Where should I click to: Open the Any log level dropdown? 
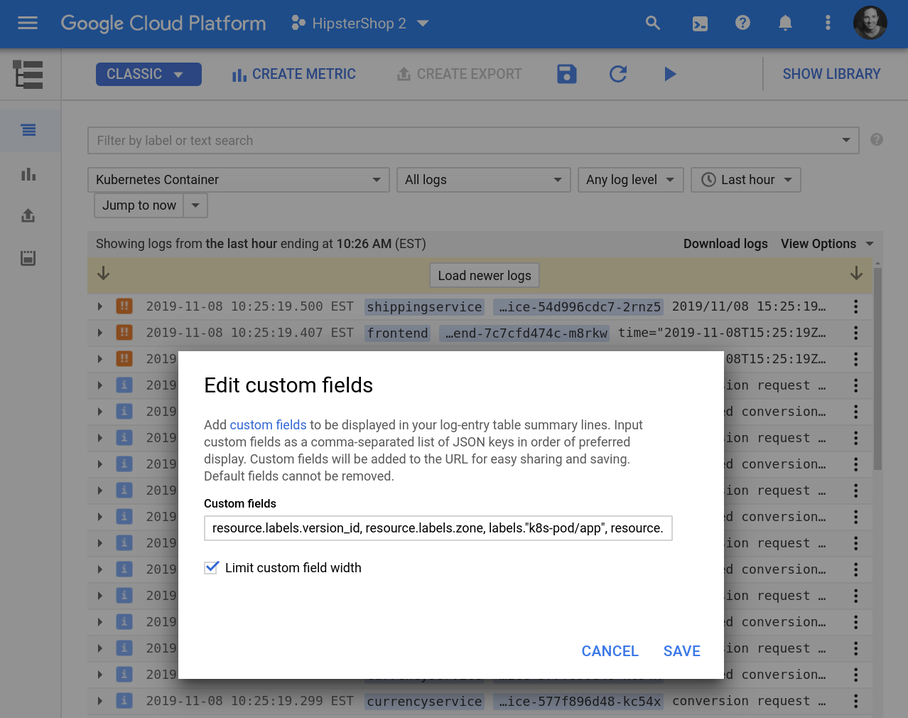pos(631,180)
